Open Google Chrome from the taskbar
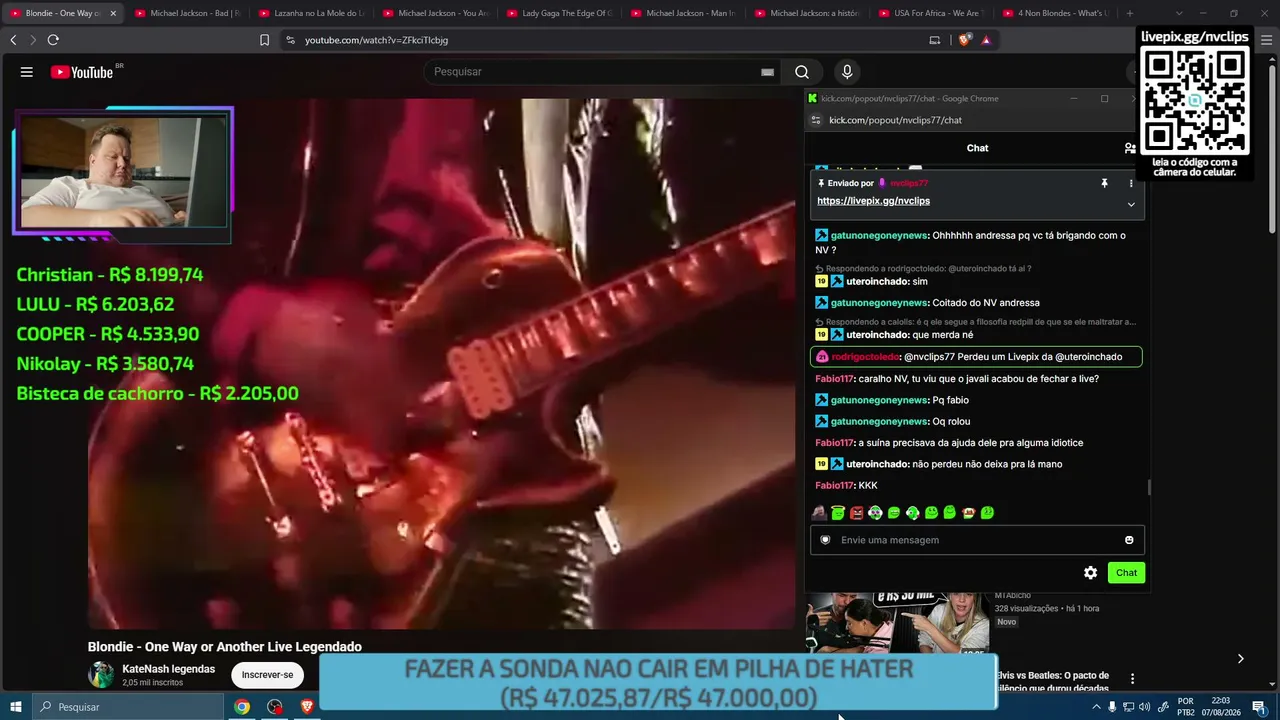This screenshot has height=720, width=1280. point(242,707)
